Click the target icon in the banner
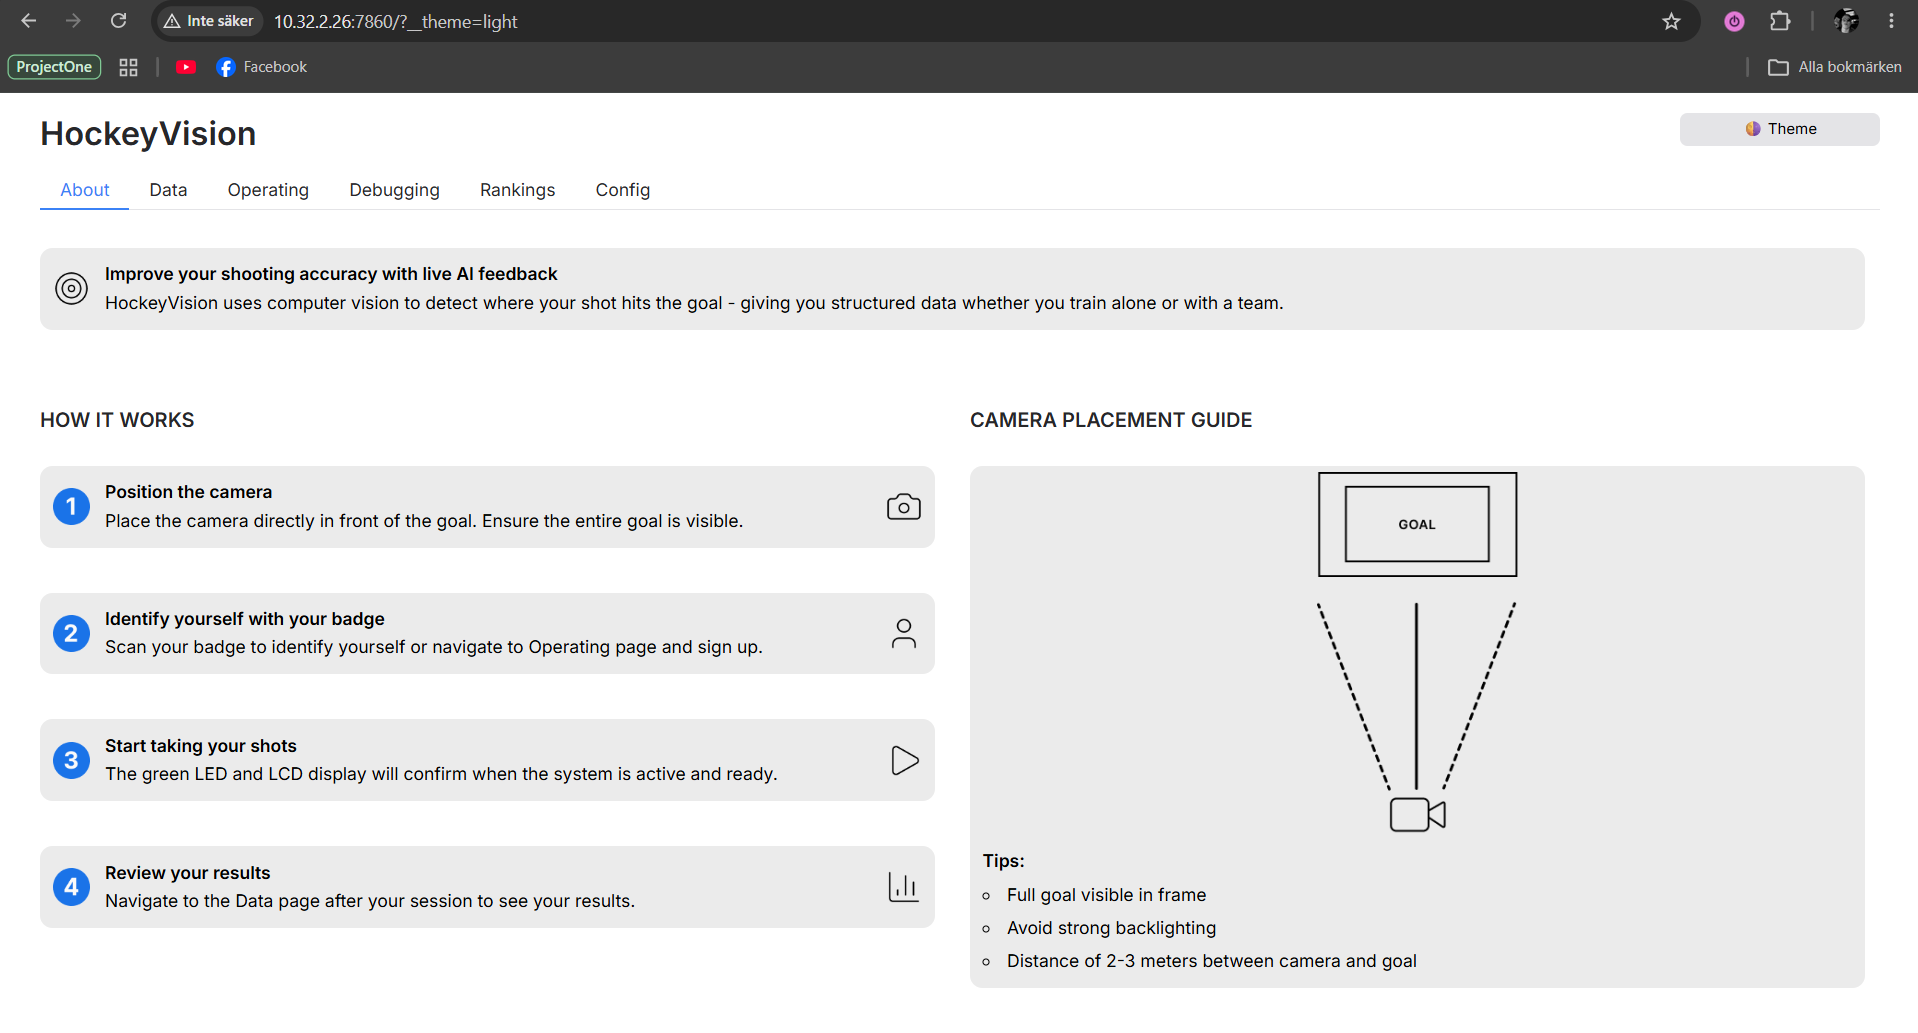This screenshot has width=1918, height=1033. (x=72, y=289)
